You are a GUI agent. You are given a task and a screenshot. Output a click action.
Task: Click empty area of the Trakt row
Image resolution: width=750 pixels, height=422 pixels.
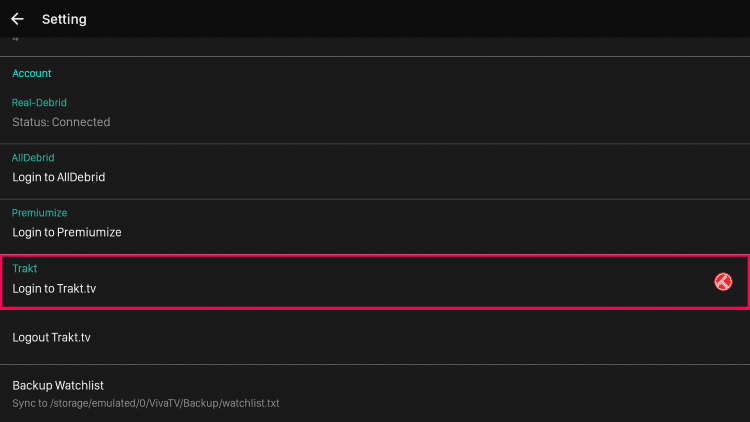point(400,281)
